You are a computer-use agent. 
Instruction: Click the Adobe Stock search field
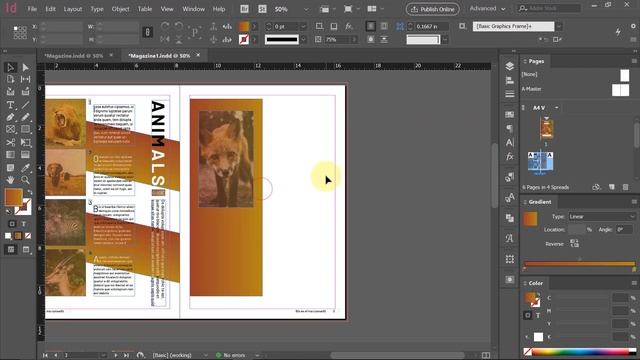(x=549, y=9)
